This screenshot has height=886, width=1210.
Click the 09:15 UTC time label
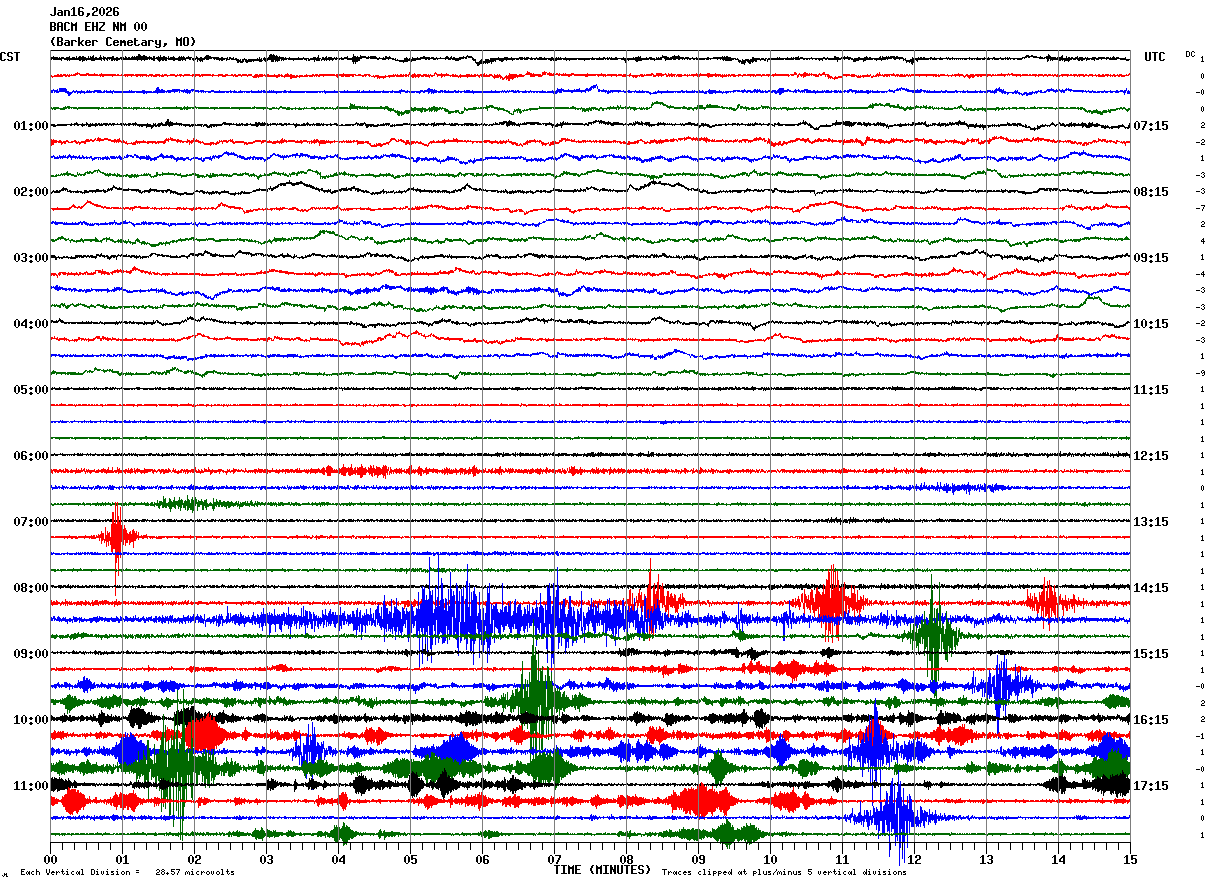tap(1151, 258)
